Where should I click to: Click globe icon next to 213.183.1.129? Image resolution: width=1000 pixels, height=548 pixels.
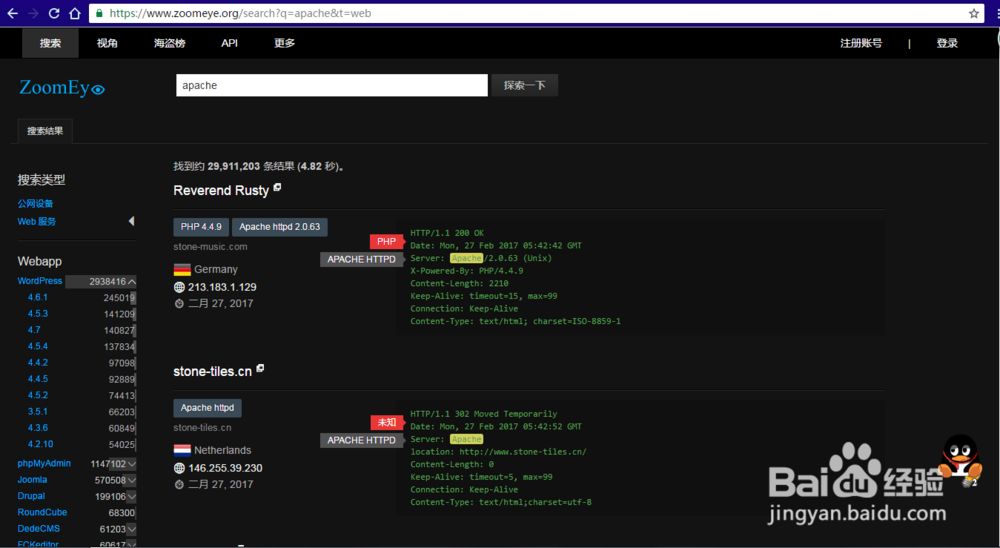(x=179, y=287)
